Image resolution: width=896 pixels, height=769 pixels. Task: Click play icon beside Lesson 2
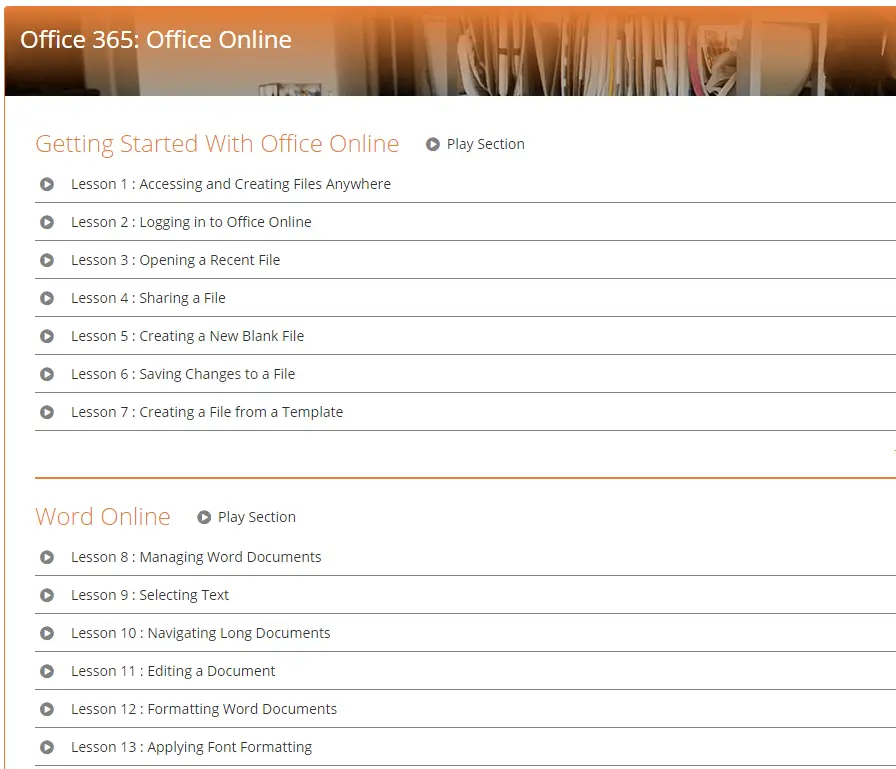point(47,222)
